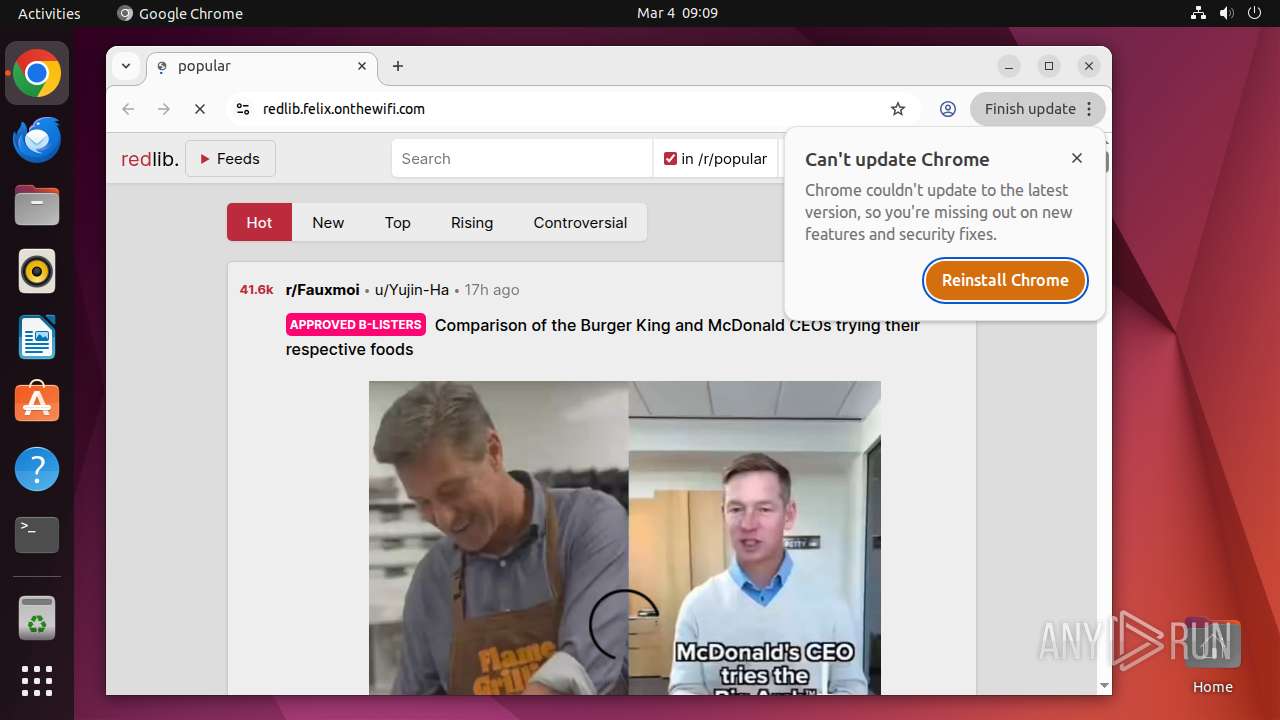Go back in browser history
This screenshot has width=1280, height=720.
click(128, 109)
